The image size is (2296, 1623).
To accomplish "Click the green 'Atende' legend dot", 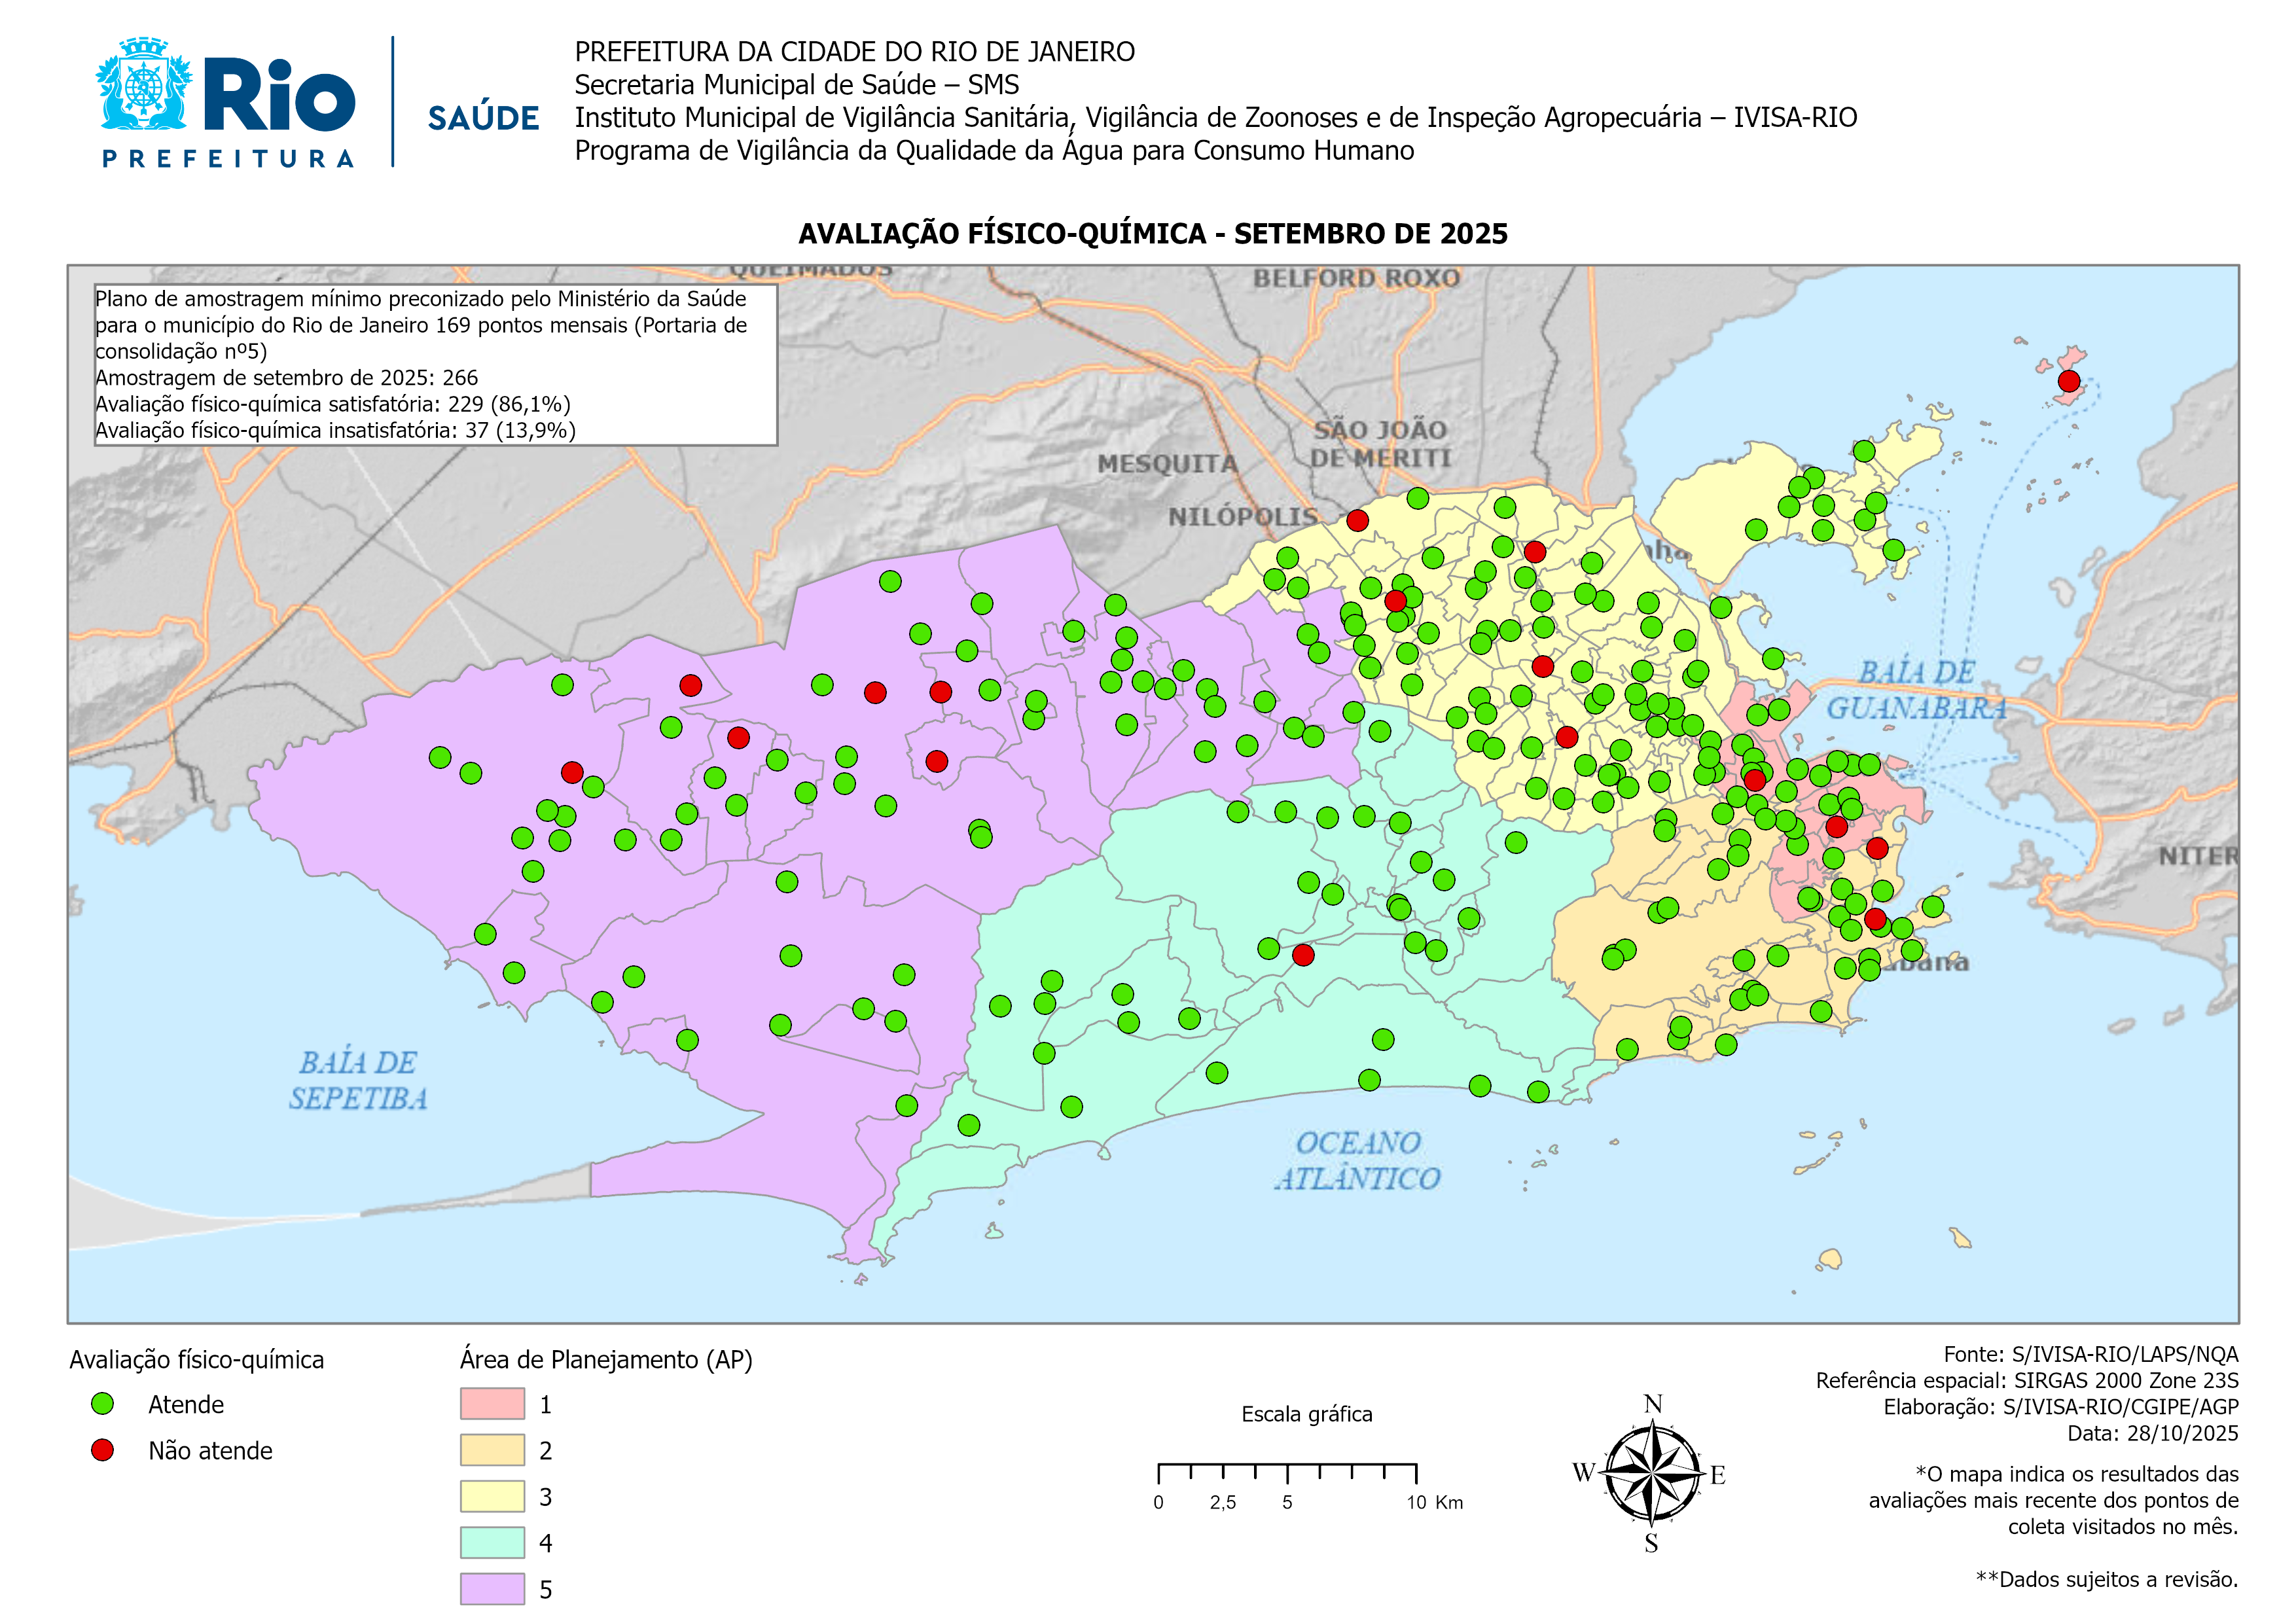I will click(102, 1404).
